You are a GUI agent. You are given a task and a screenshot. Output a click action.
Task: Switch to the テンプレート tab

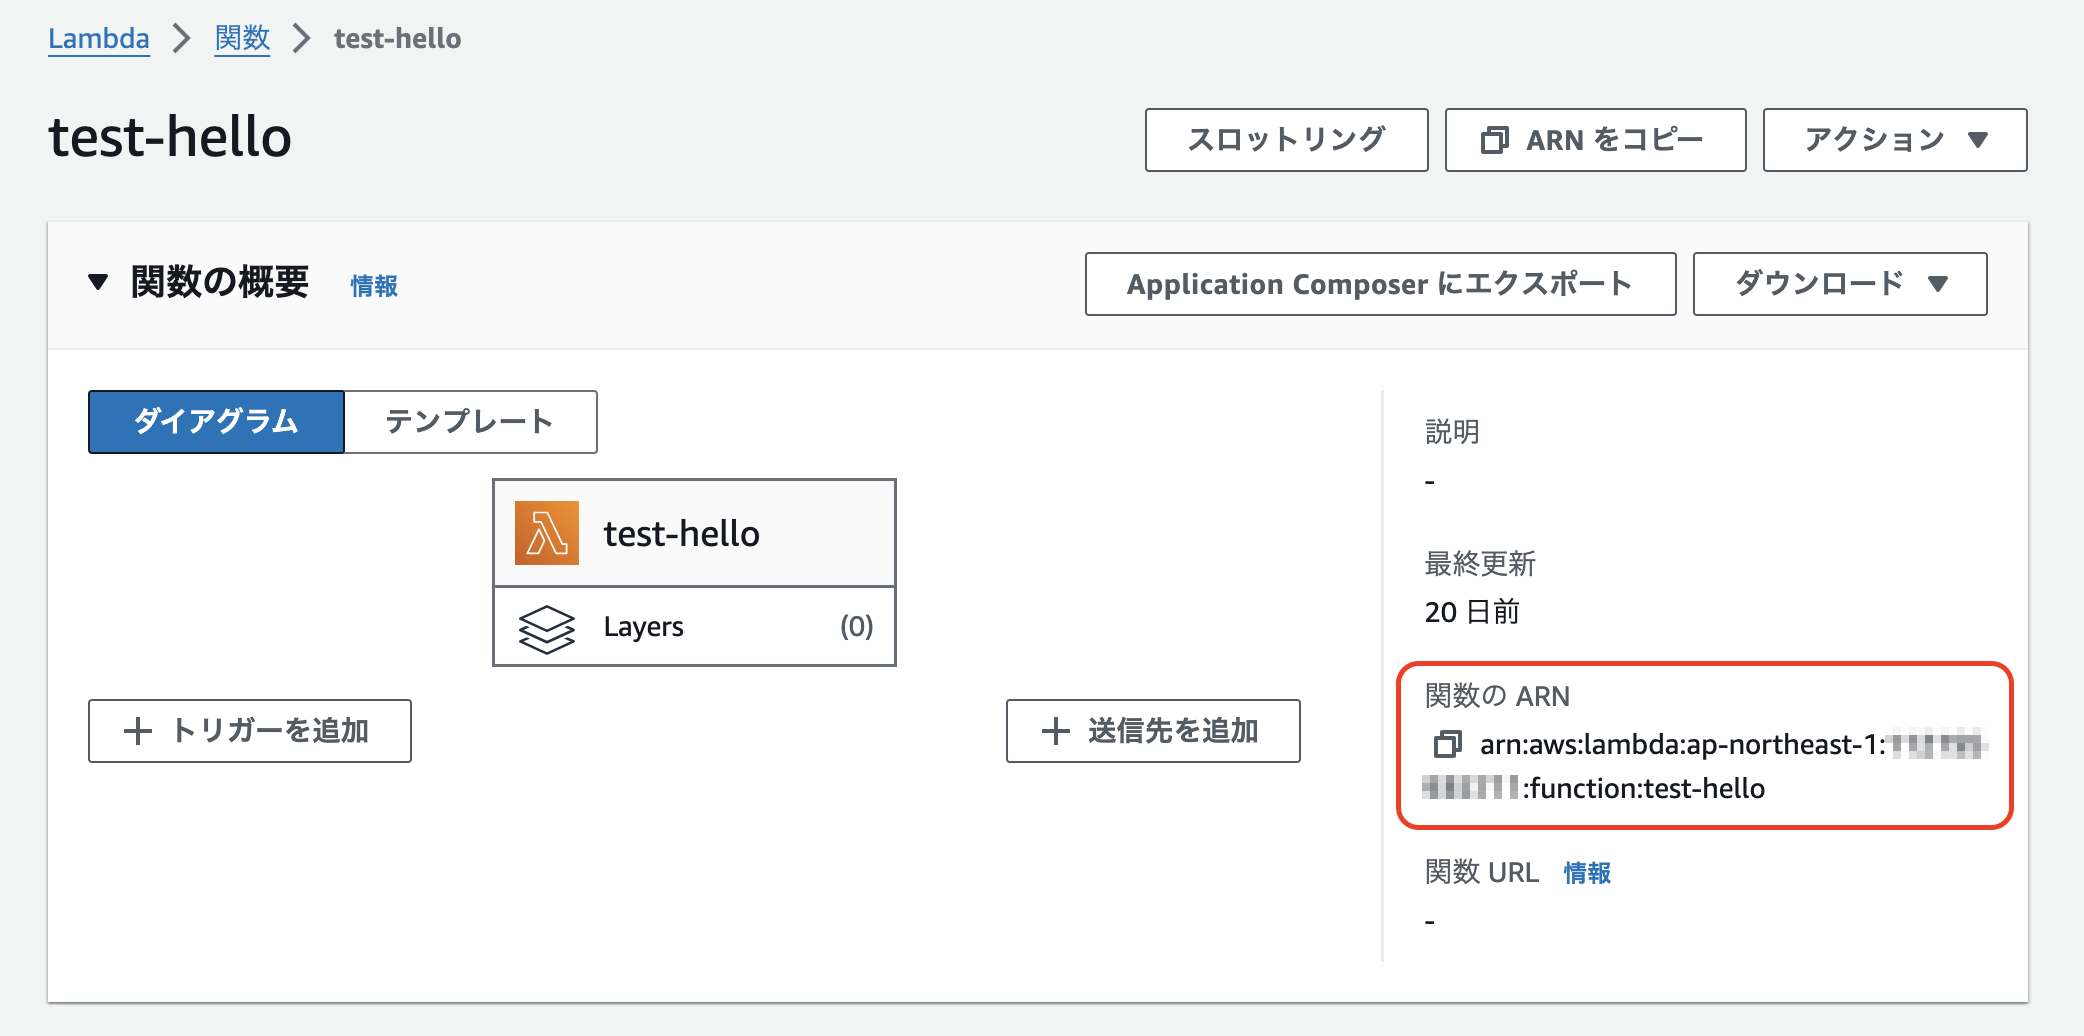click(470, 422)
